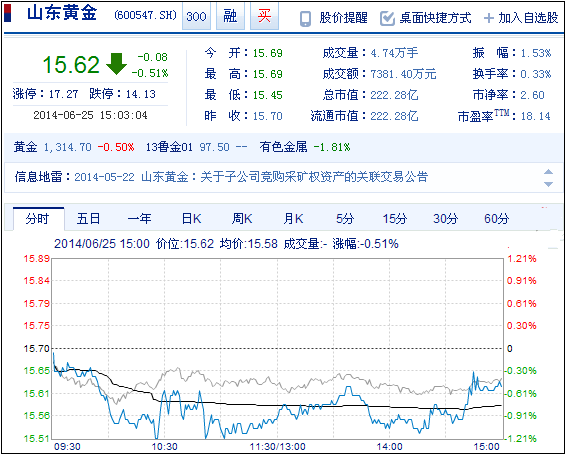
Task: Click the checkmark icon for 桌面快捷方式
Action: [387, 19]
